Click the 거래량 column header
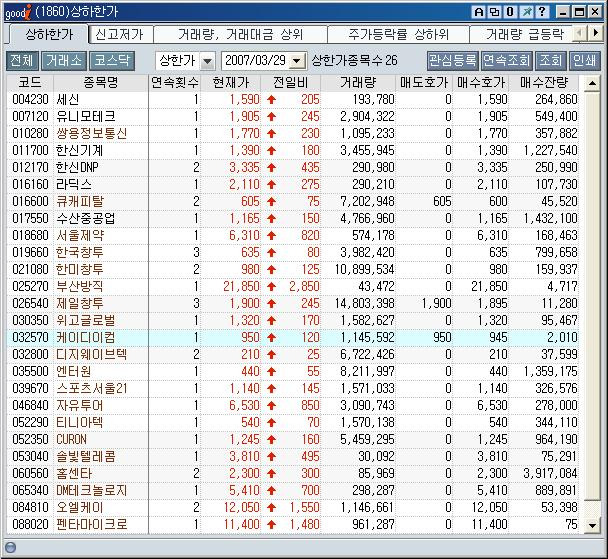Screen dimensions: 608x559 [358, 83]
